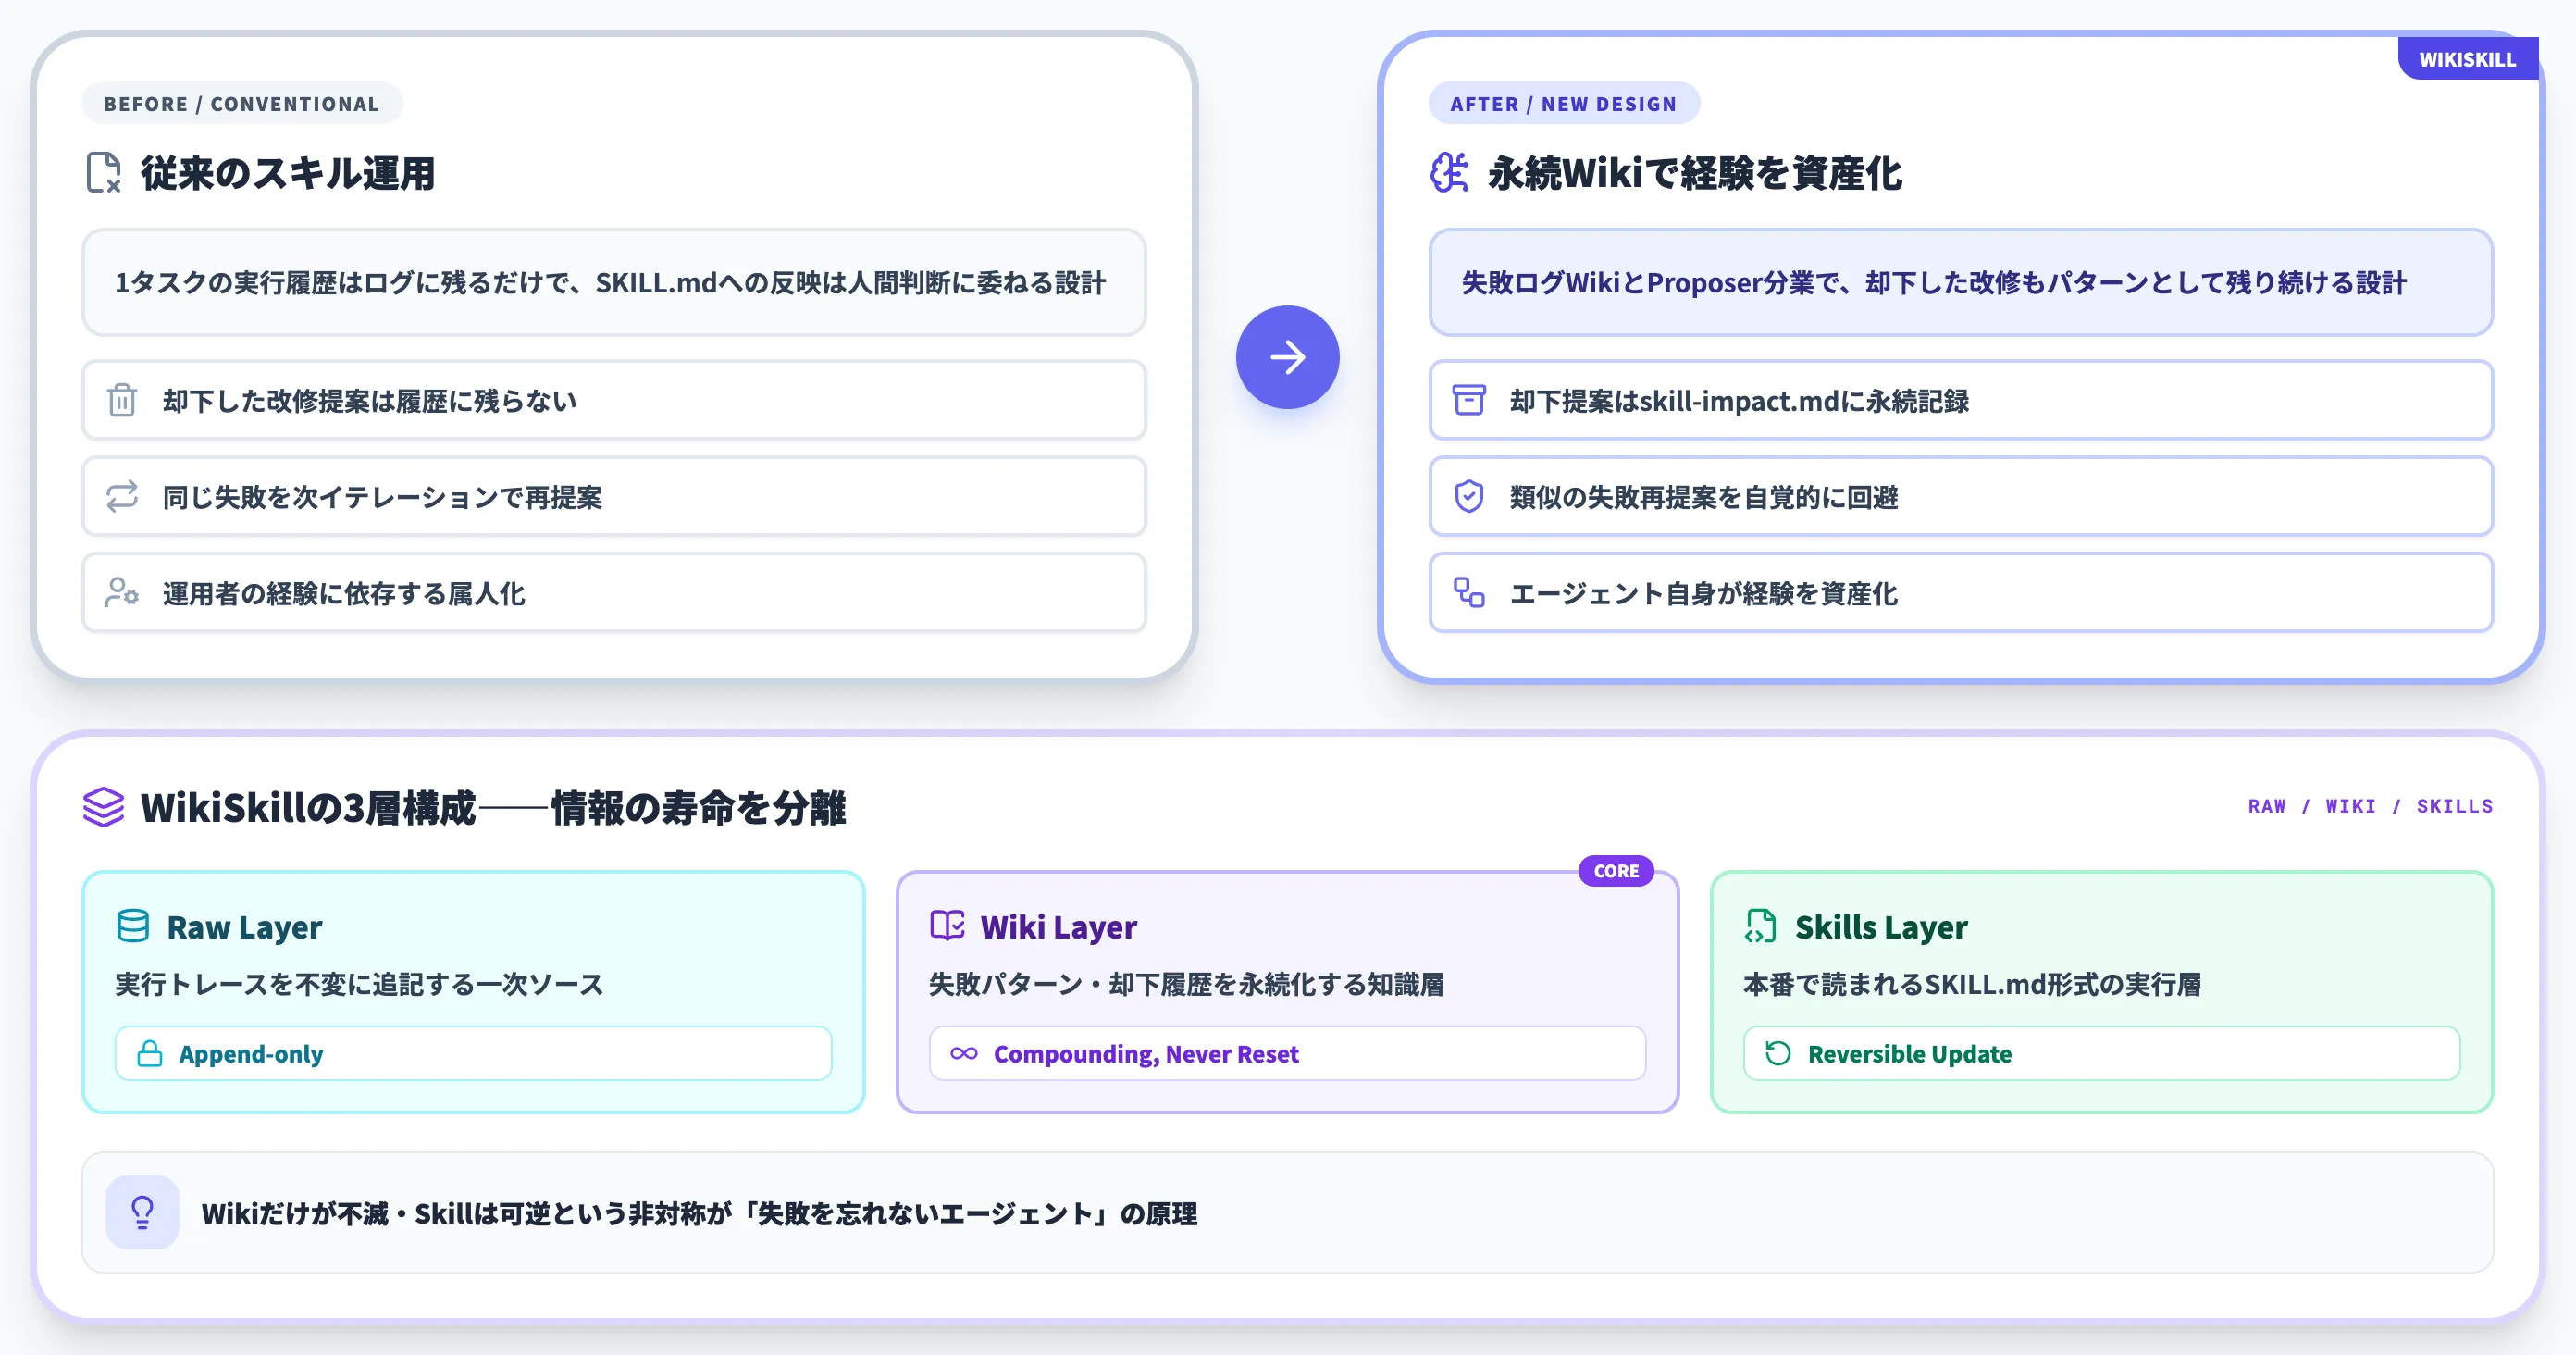Click the database icon next to Raw Layer
Viewport: 2576px width, 1355px height.
click(x=133, y=926)
